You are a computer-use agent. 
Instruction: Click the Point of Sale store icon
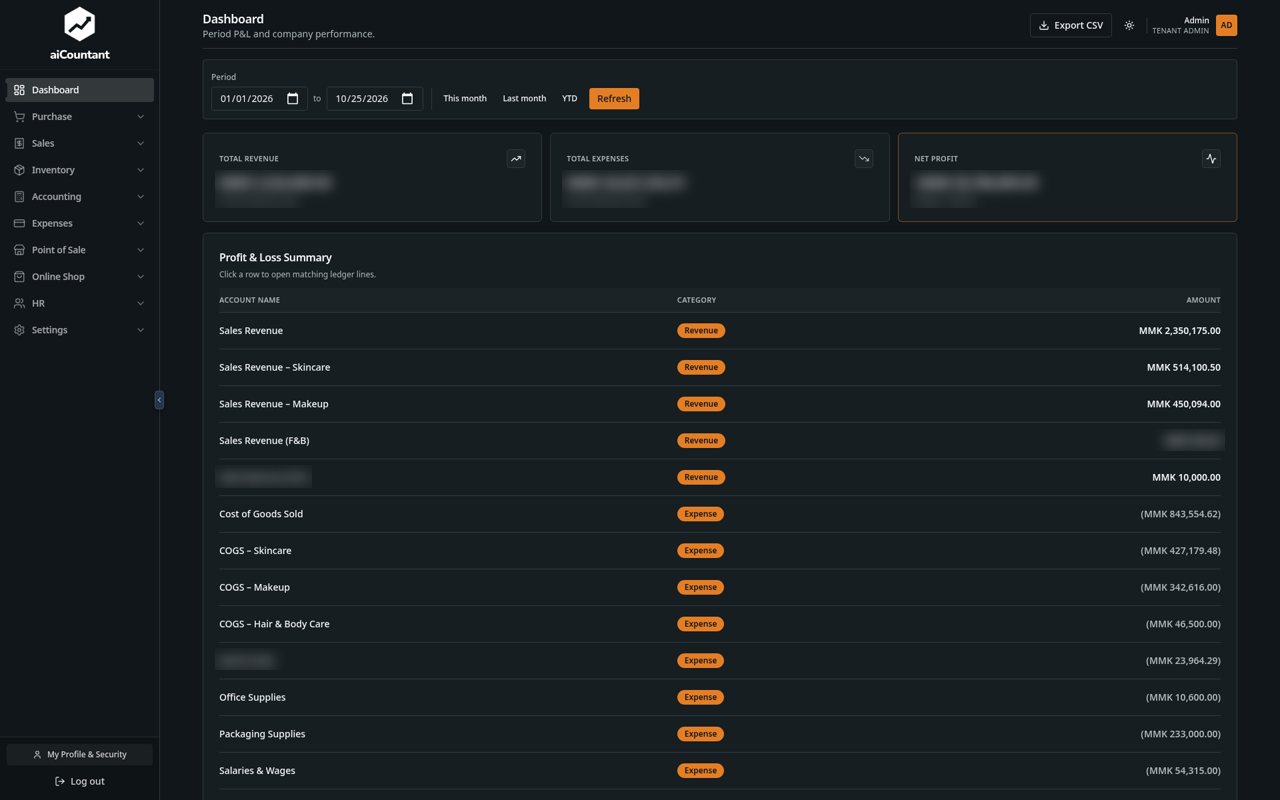19,250
